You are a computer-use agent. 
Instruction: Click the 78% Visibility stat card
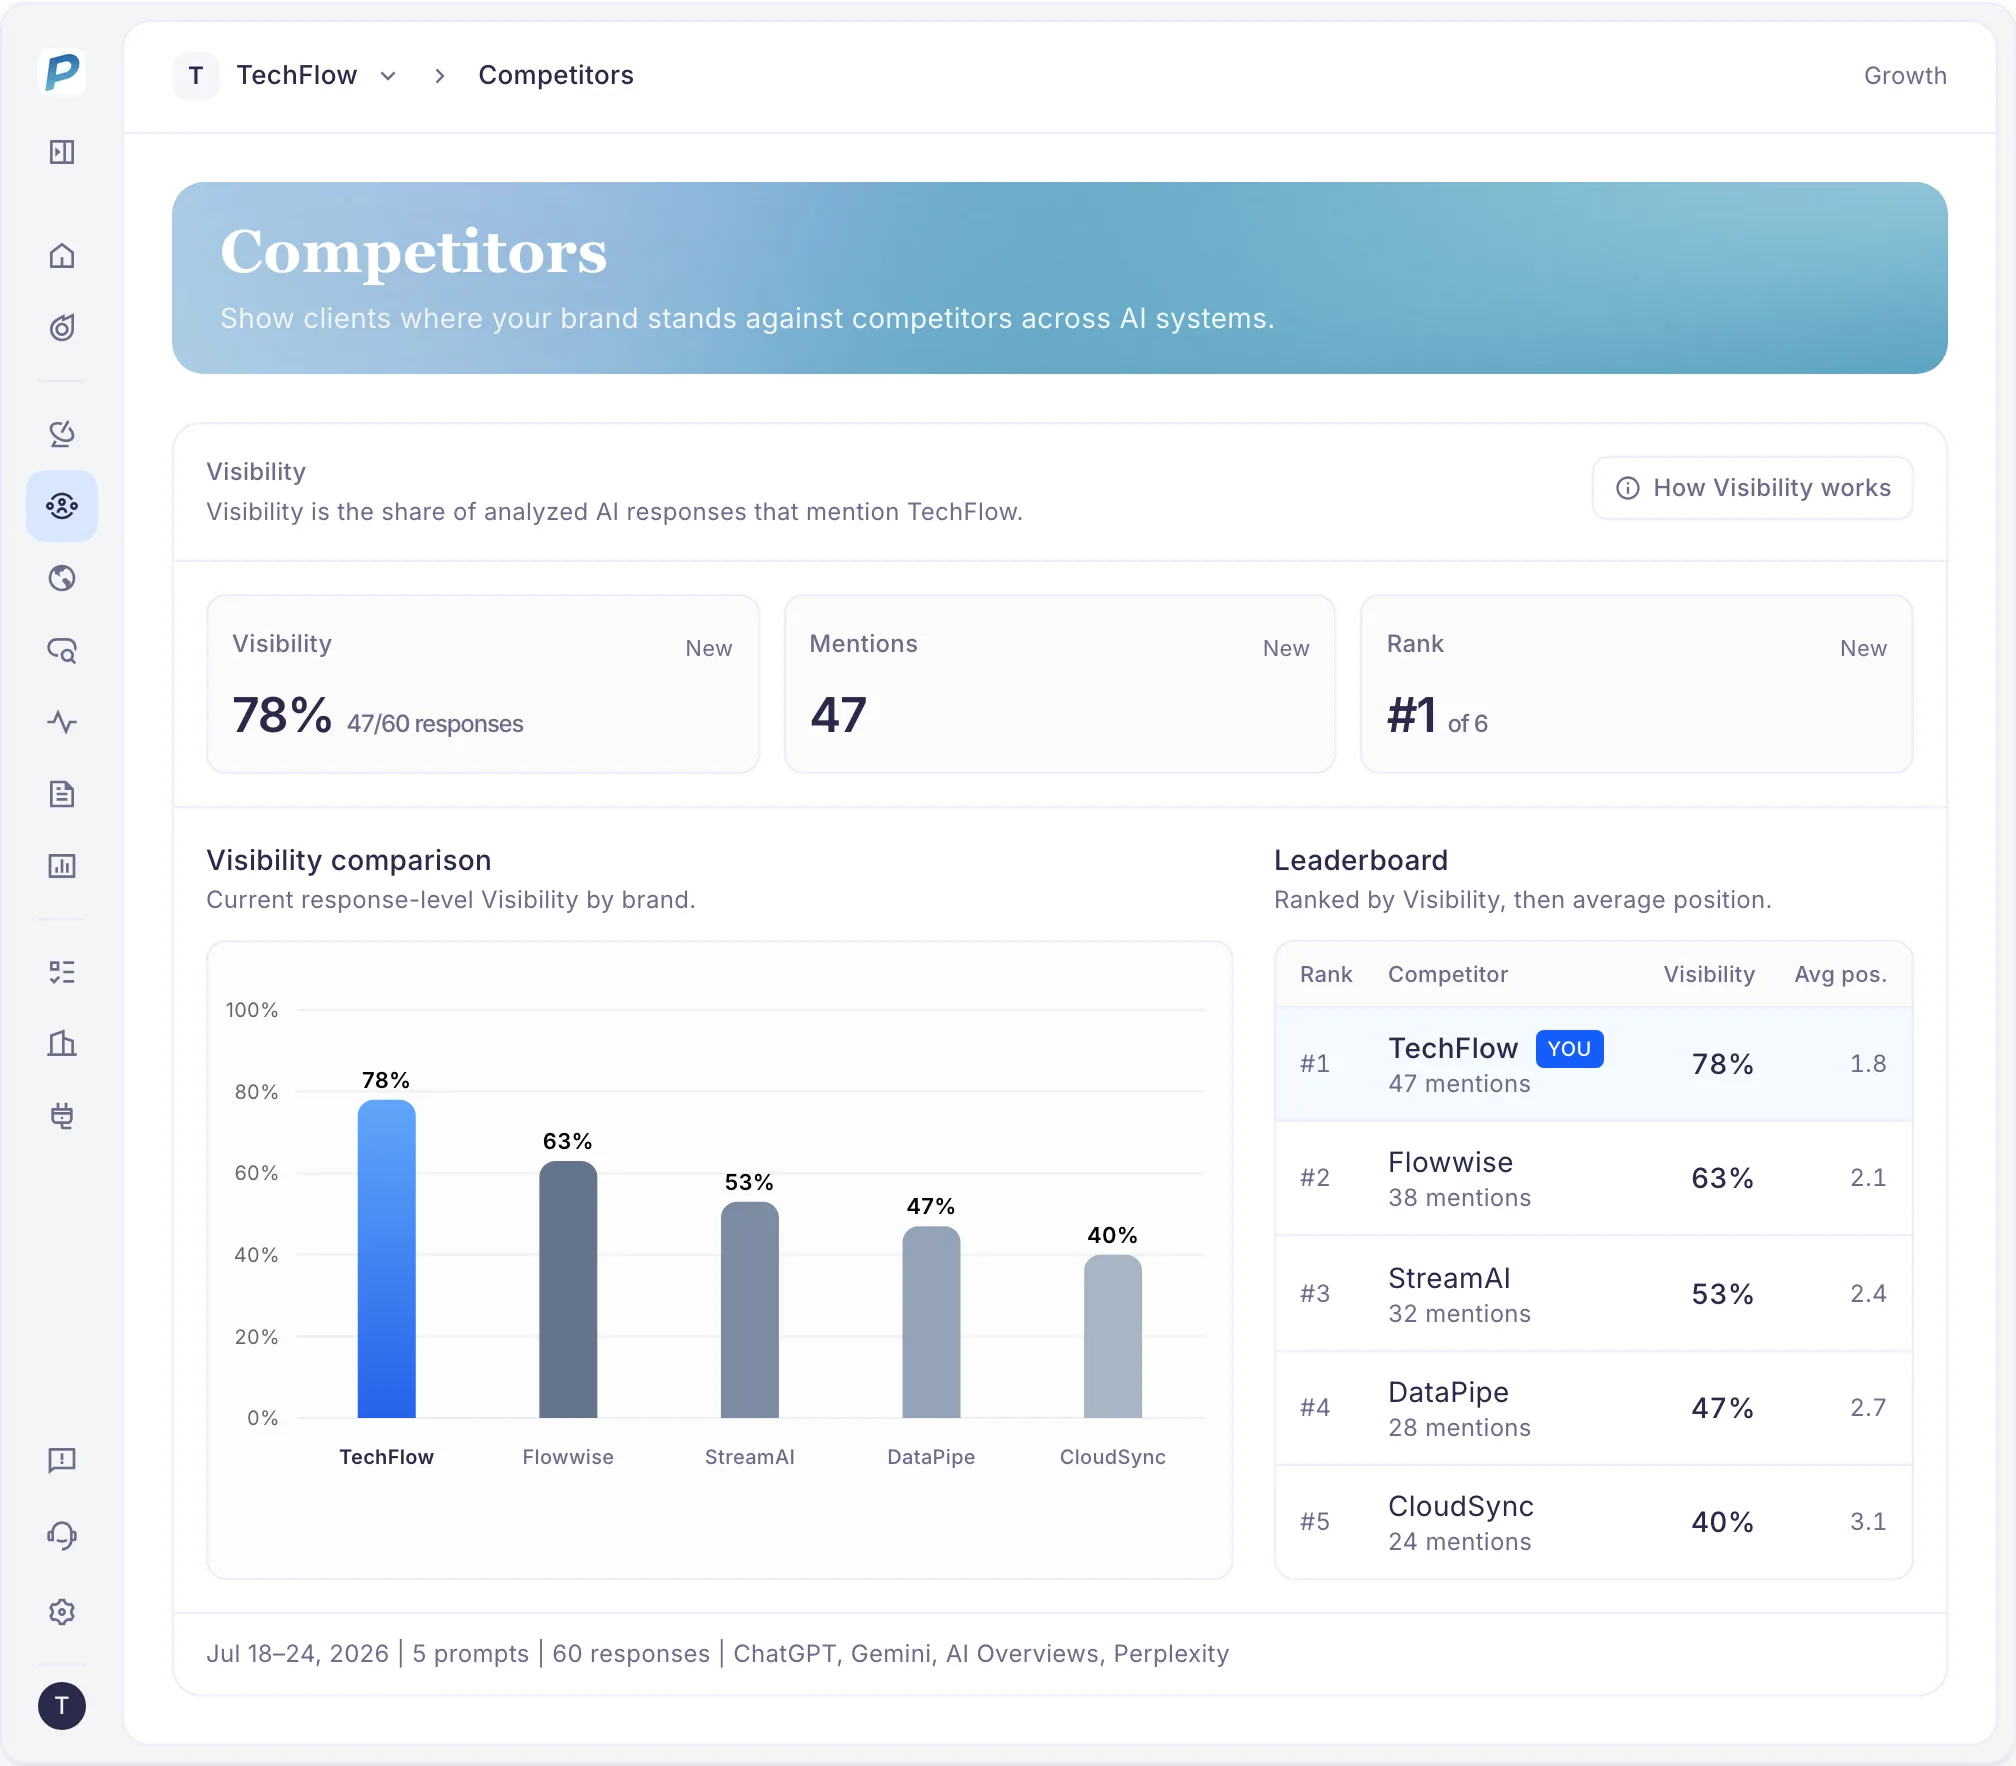coord(483,684)
